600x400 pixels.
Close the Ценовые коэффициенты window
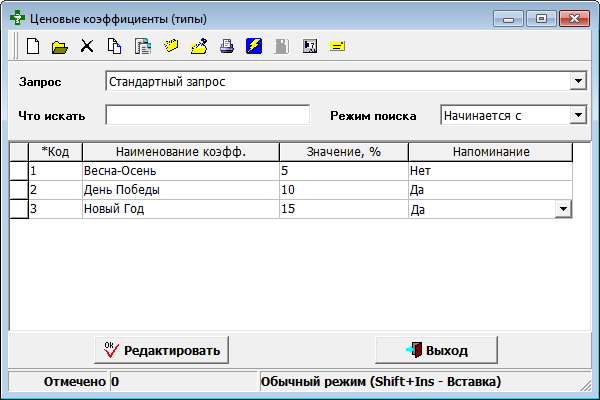[574, 18]
